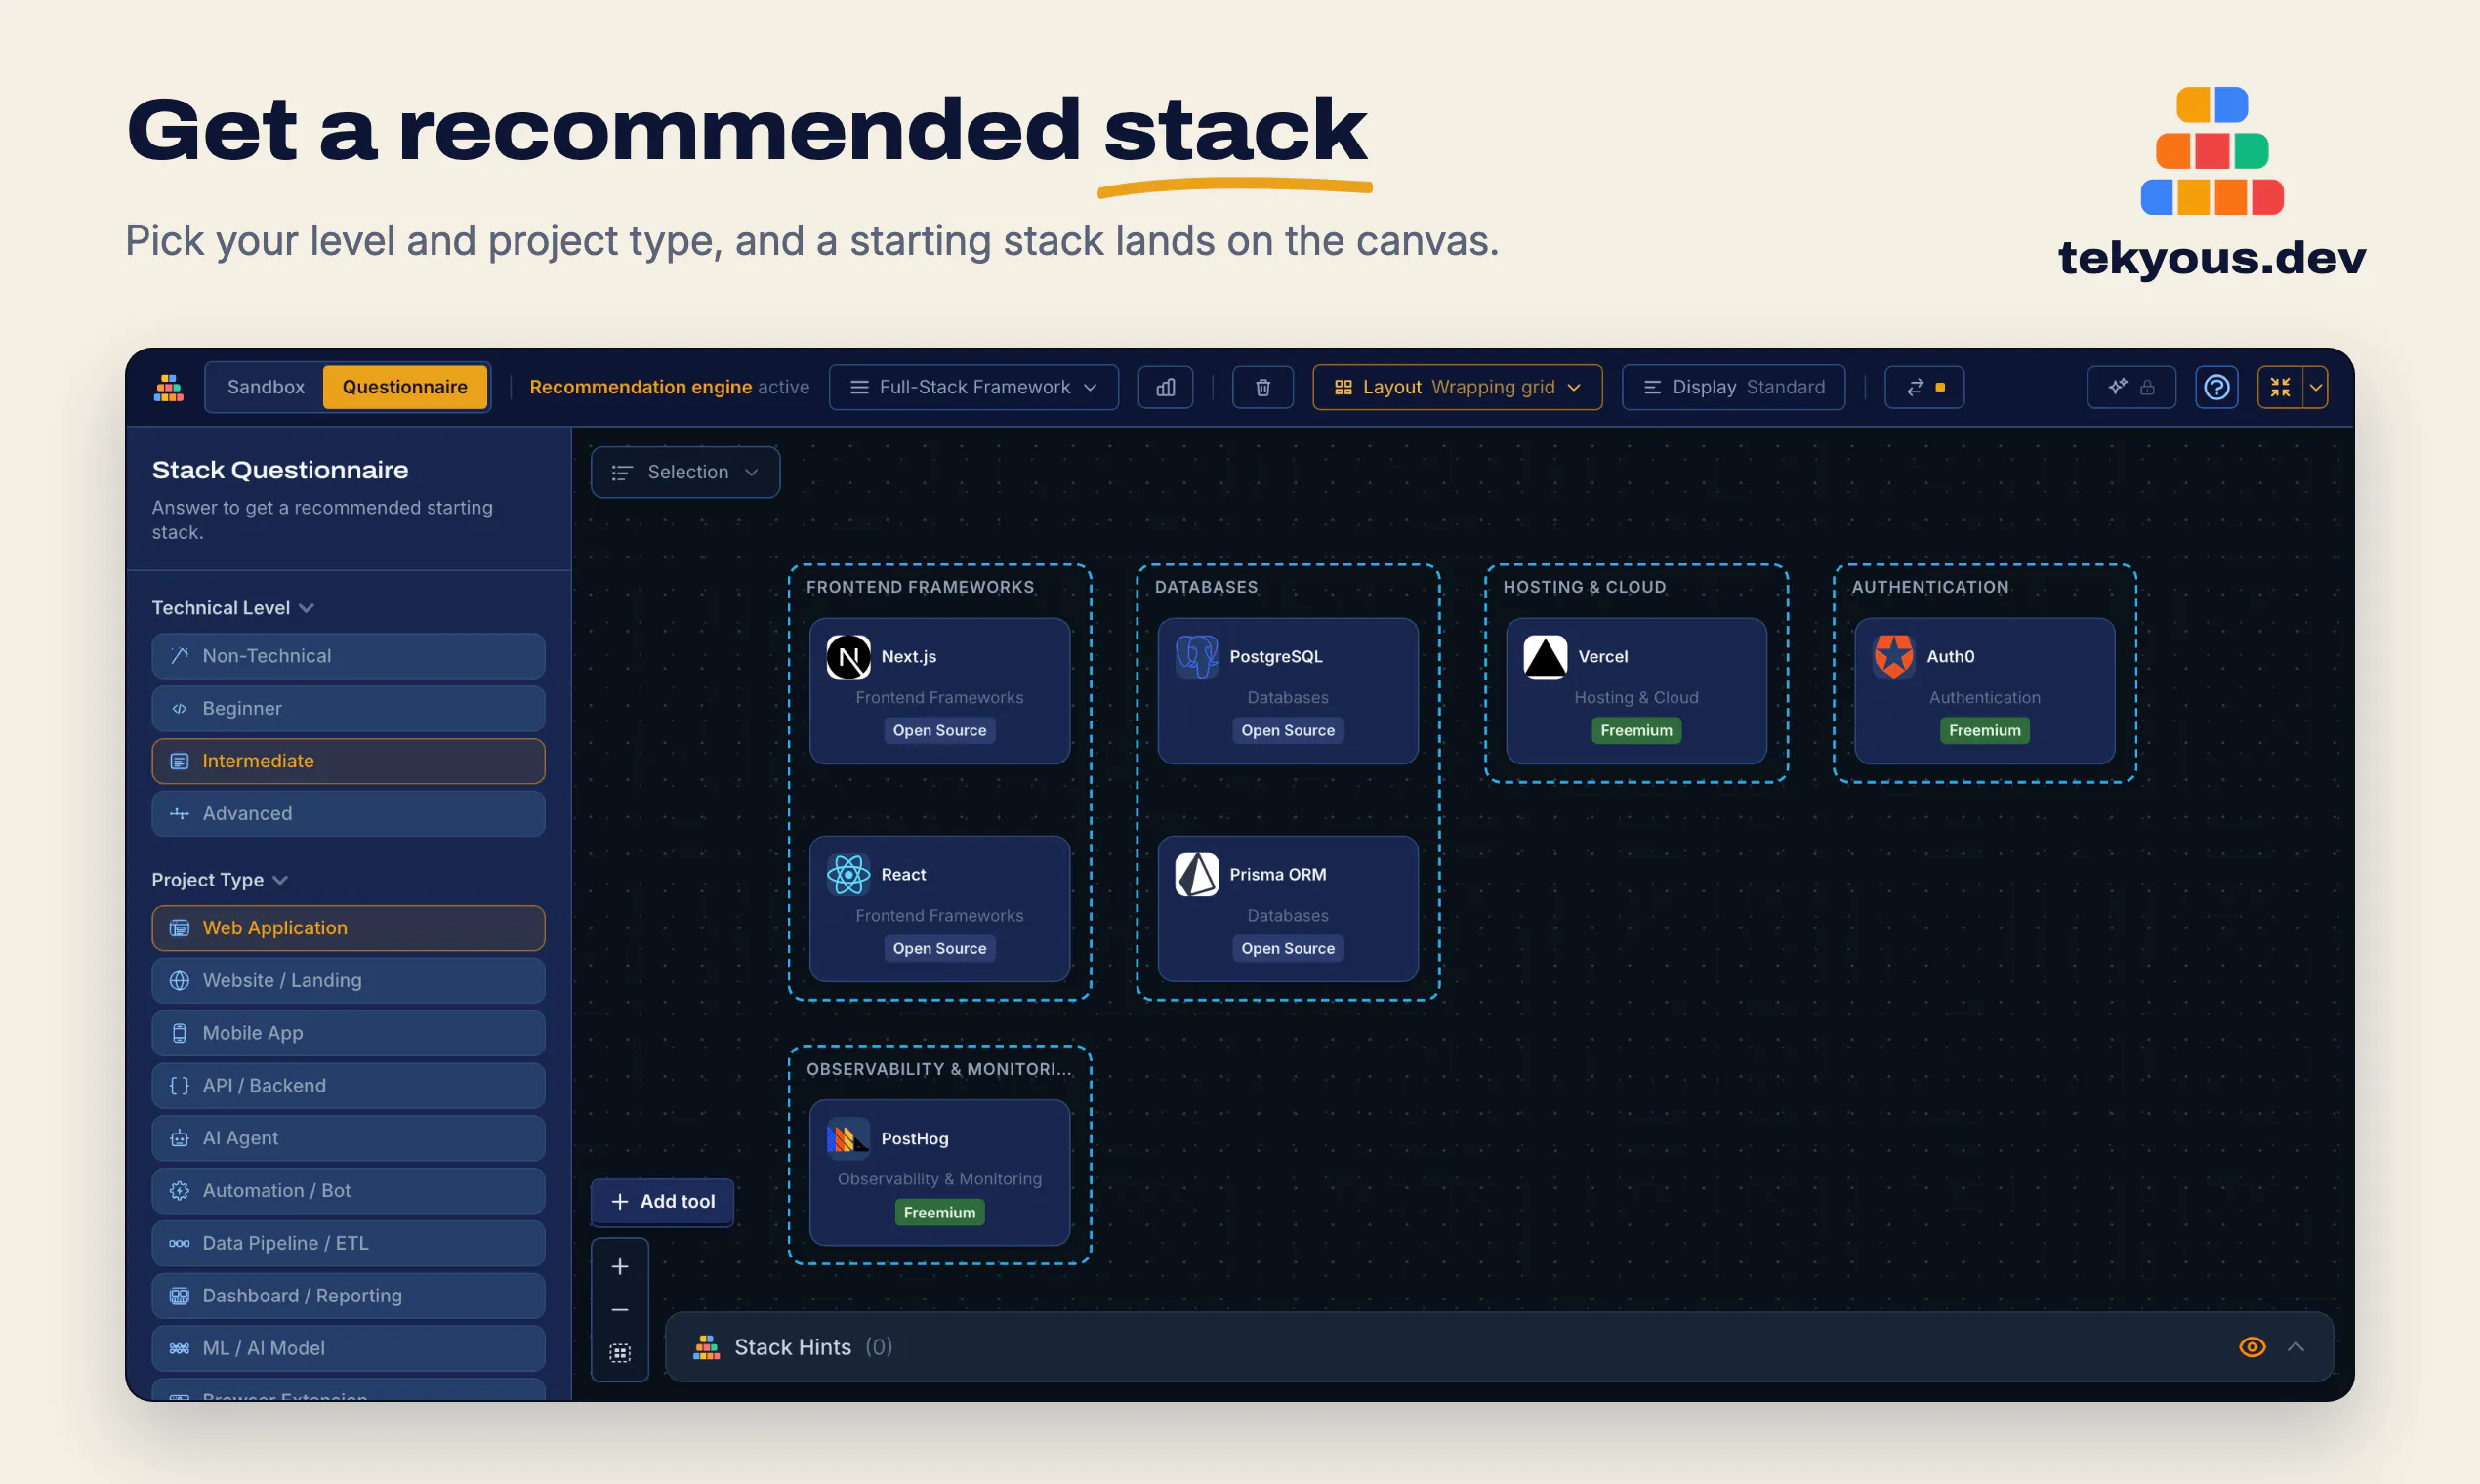The image size is (2480, 1484).
Task: Click the Next.js logo icon
Action: click(x=848, y=657)
